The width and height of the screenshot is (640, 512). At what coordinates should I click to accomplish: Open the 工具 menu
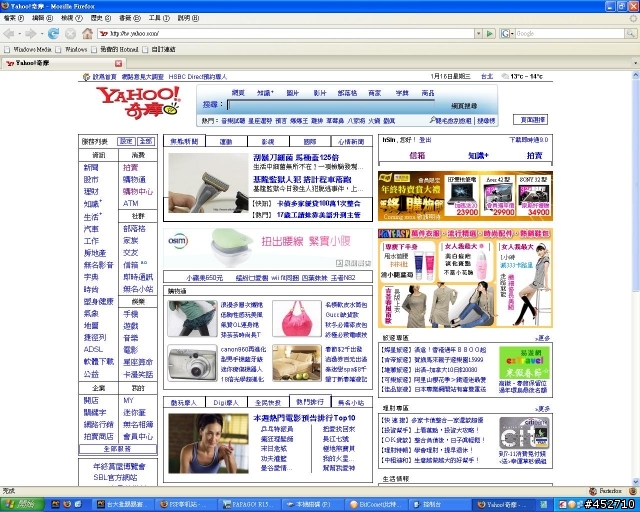pyautogui.click(x=159, y=18)
